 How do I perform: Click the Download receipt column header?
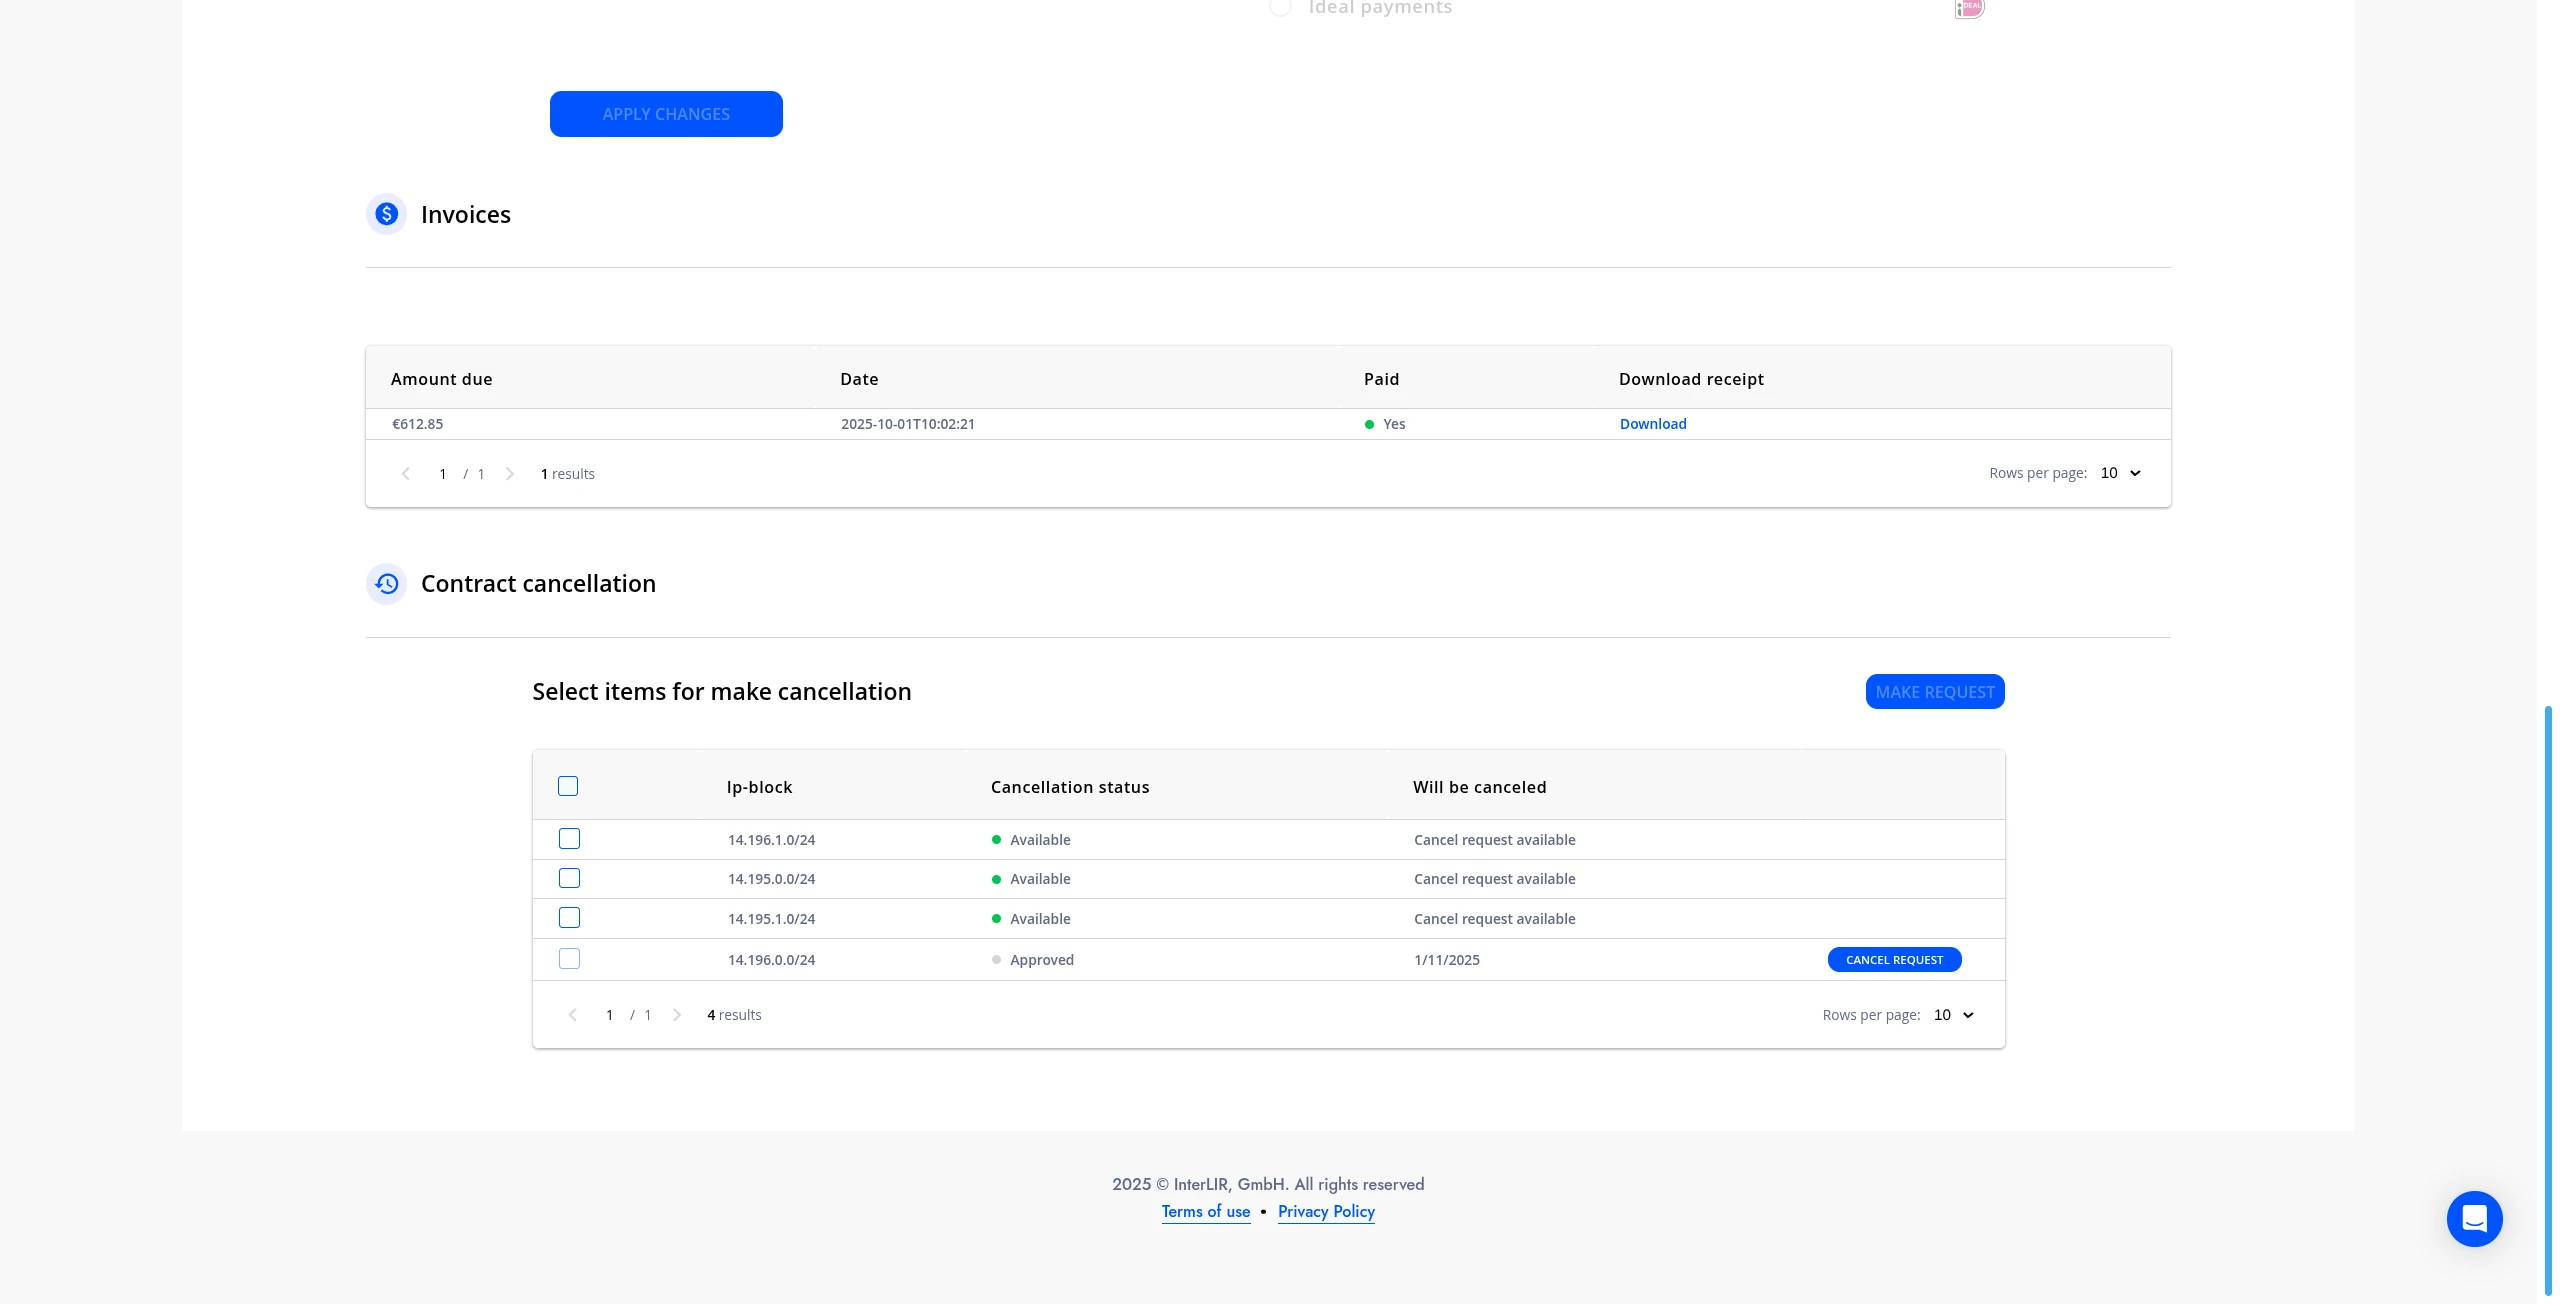1691,379
